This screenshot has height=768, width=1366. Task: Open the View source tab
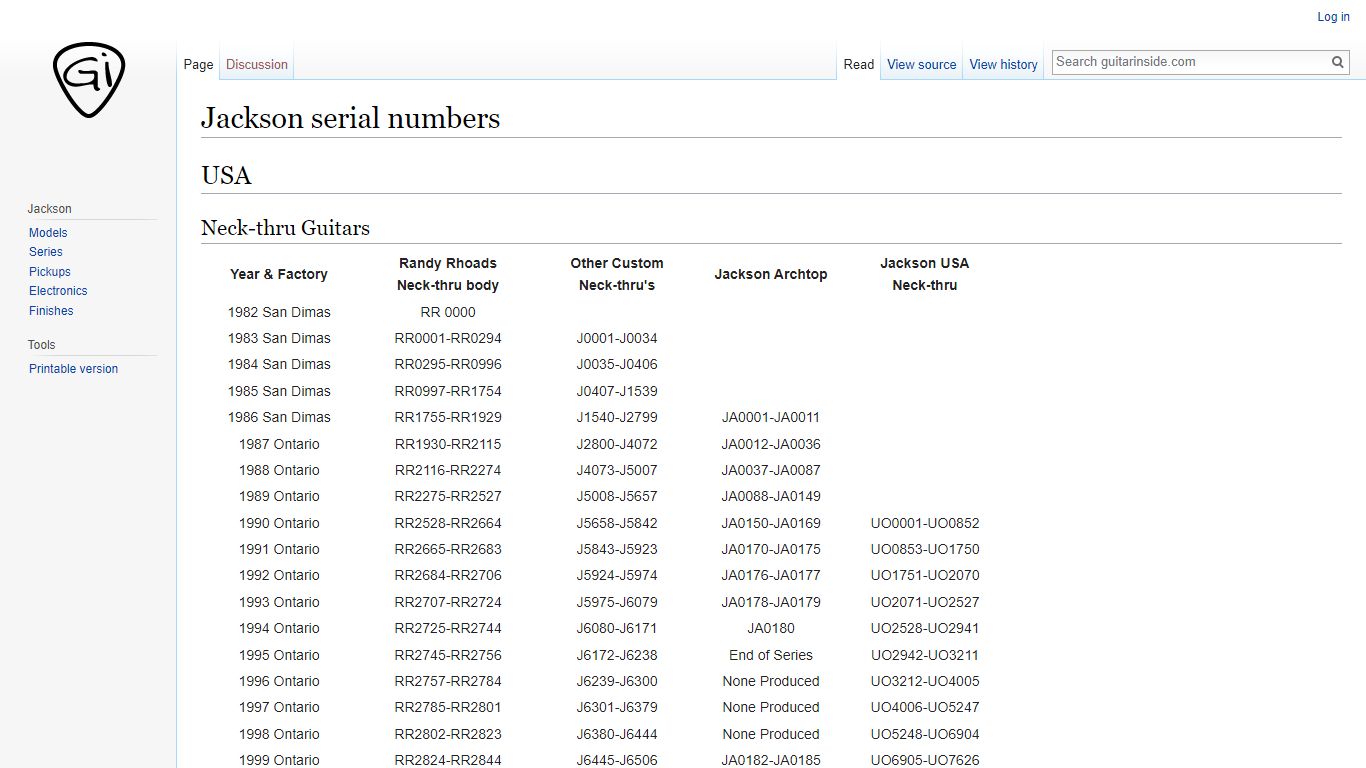tap(922, 64)
